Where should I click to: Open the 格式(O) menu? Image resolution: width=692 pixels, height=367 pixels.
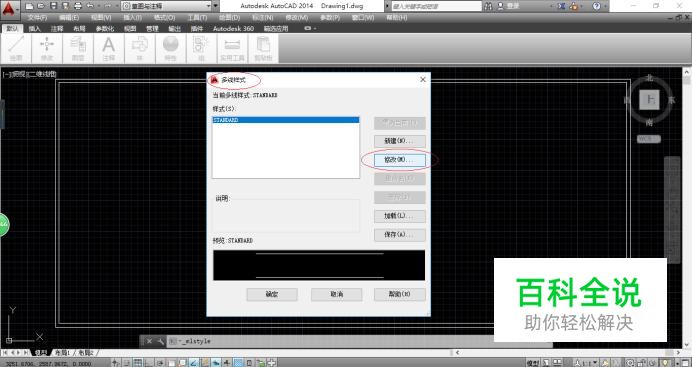coord(165,18)
